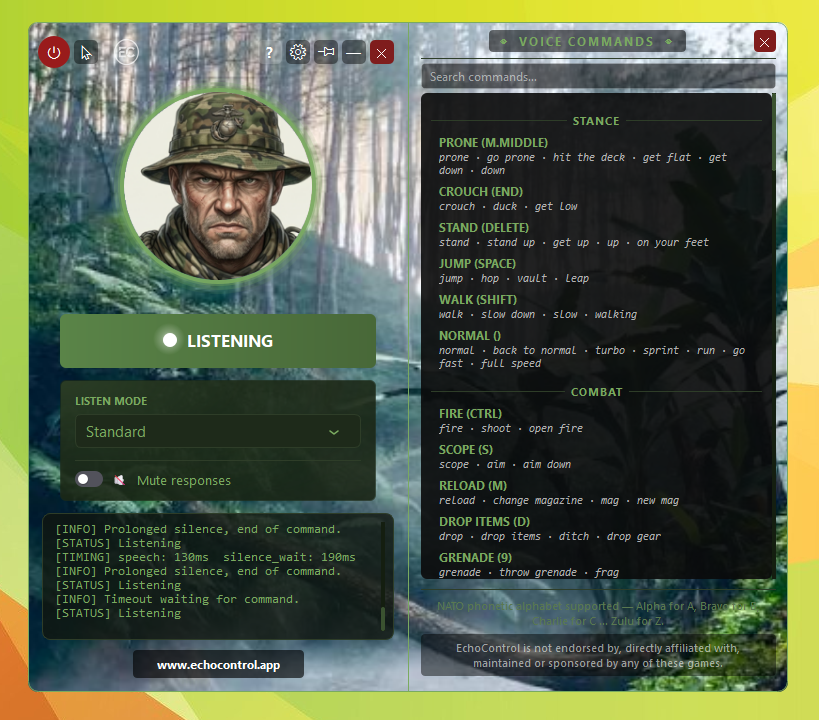Viewport: 819px width, 720px height.
Task: Click the log output scrollbar
Action: click(x=383, y=619)
